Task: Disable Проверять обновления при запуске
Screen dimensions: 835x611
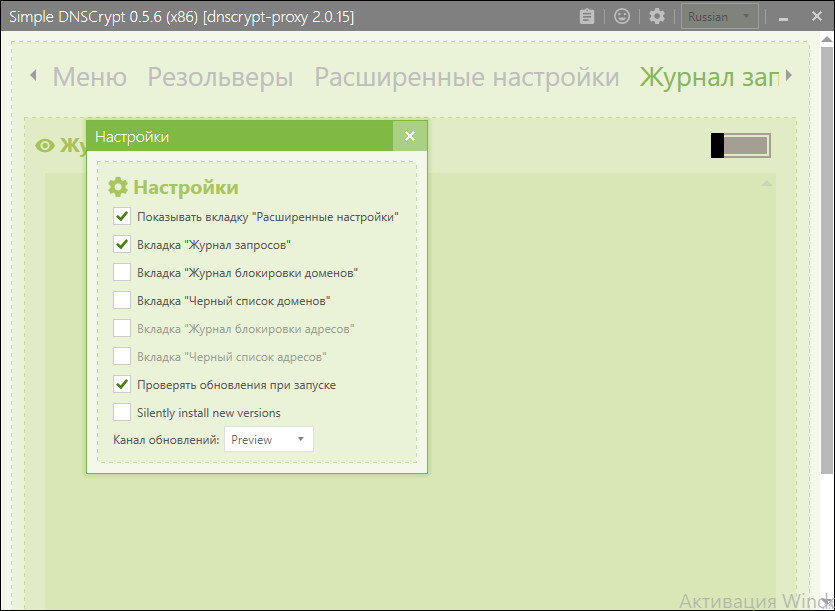Action: point(122,385)
